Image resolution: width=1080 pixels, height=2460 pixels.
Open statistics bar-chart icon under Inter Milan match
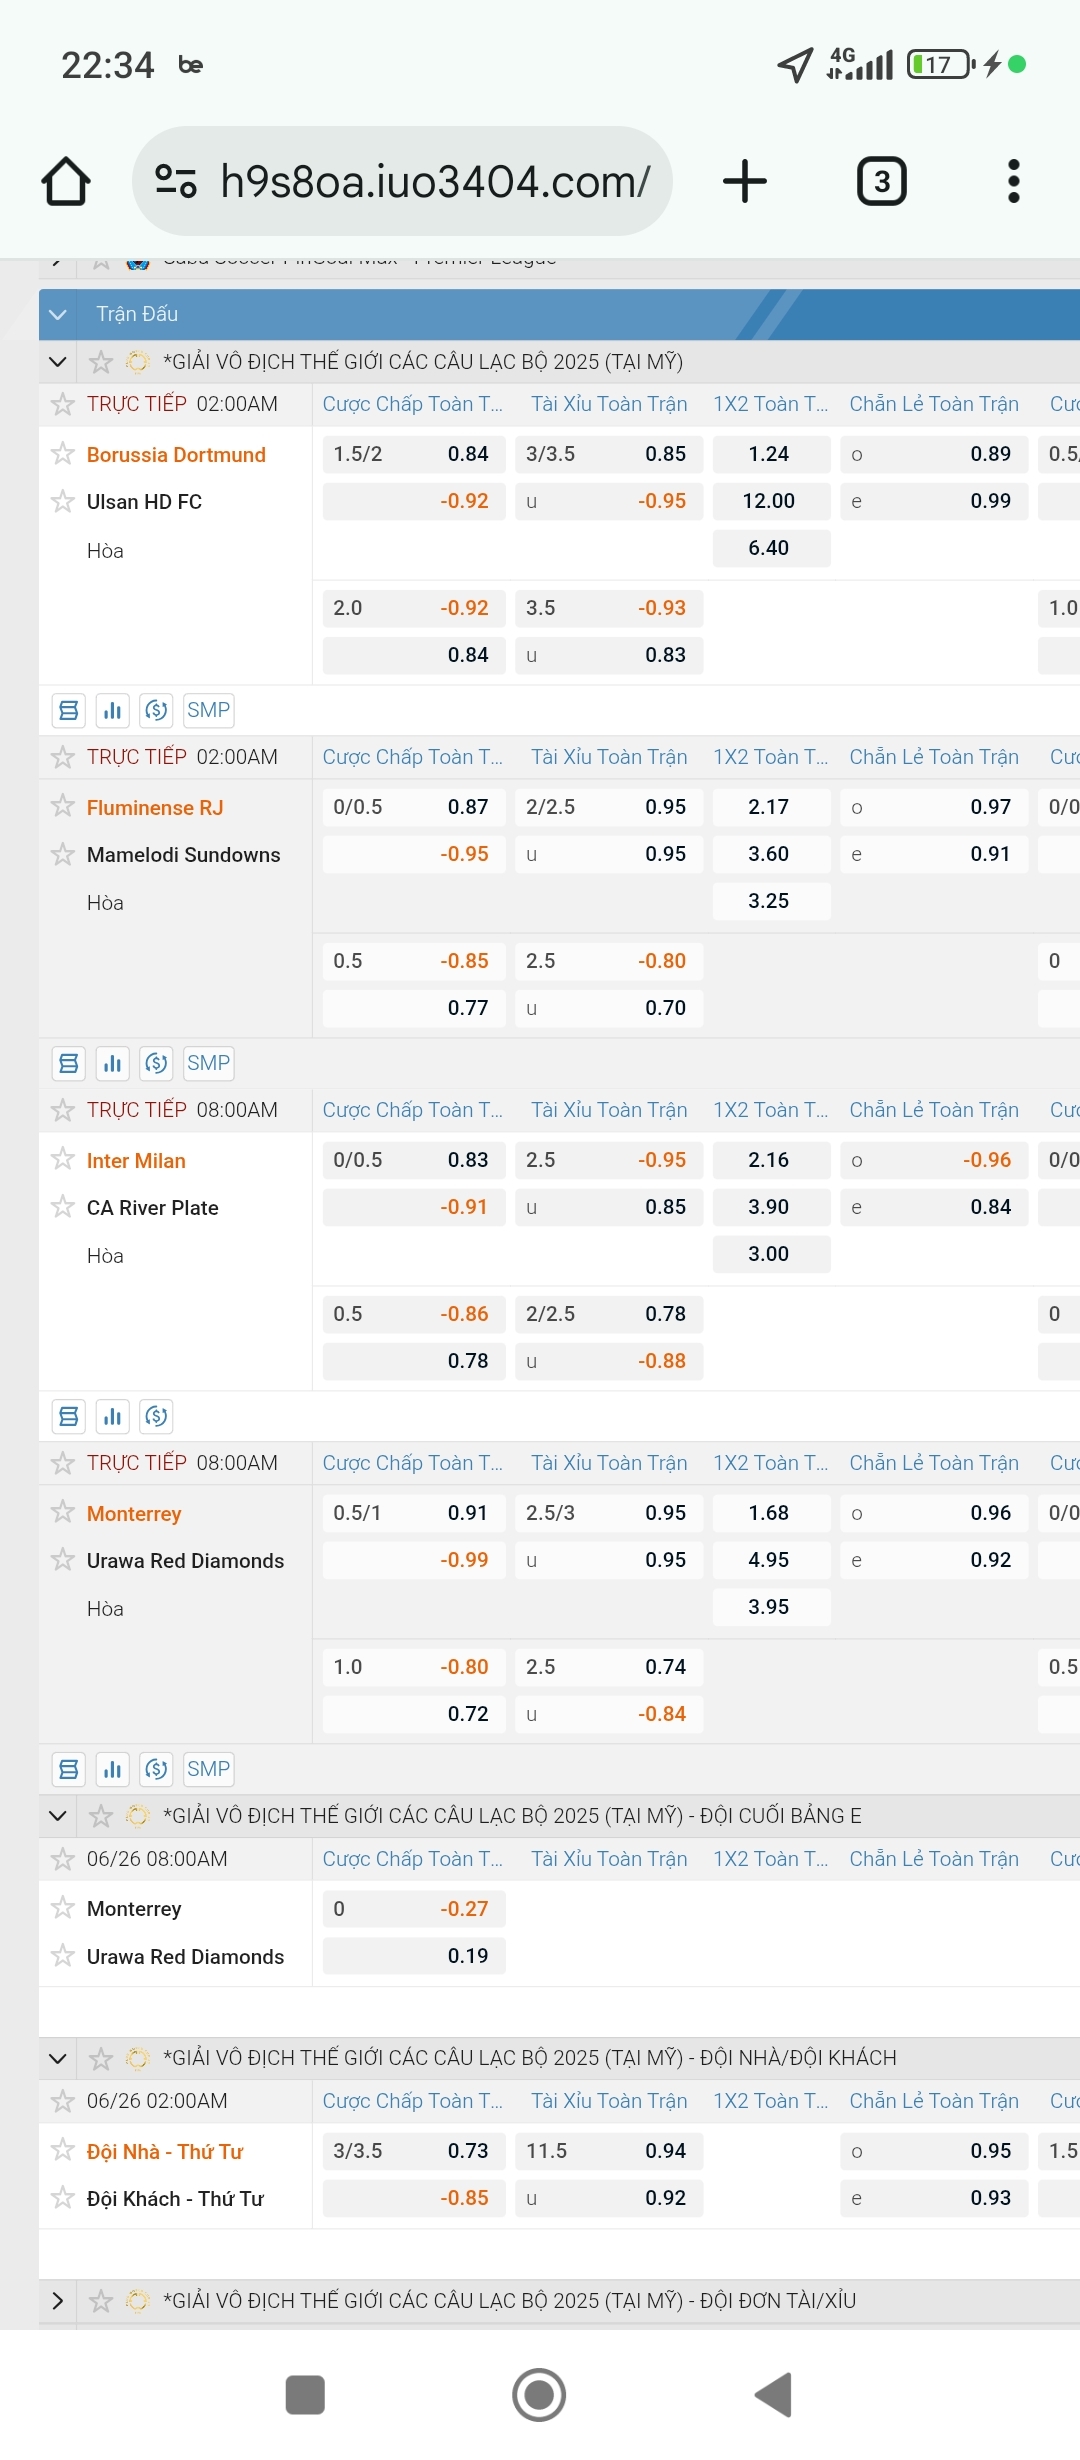click(x=112, y=1416)
